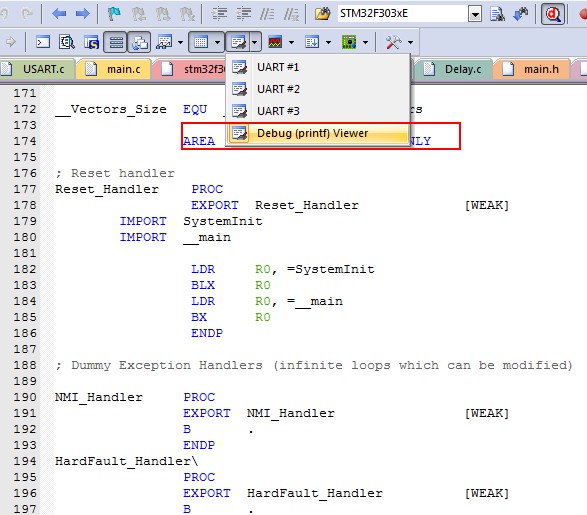
Task: Toggle the Call Stack window button
Action: 139,42
